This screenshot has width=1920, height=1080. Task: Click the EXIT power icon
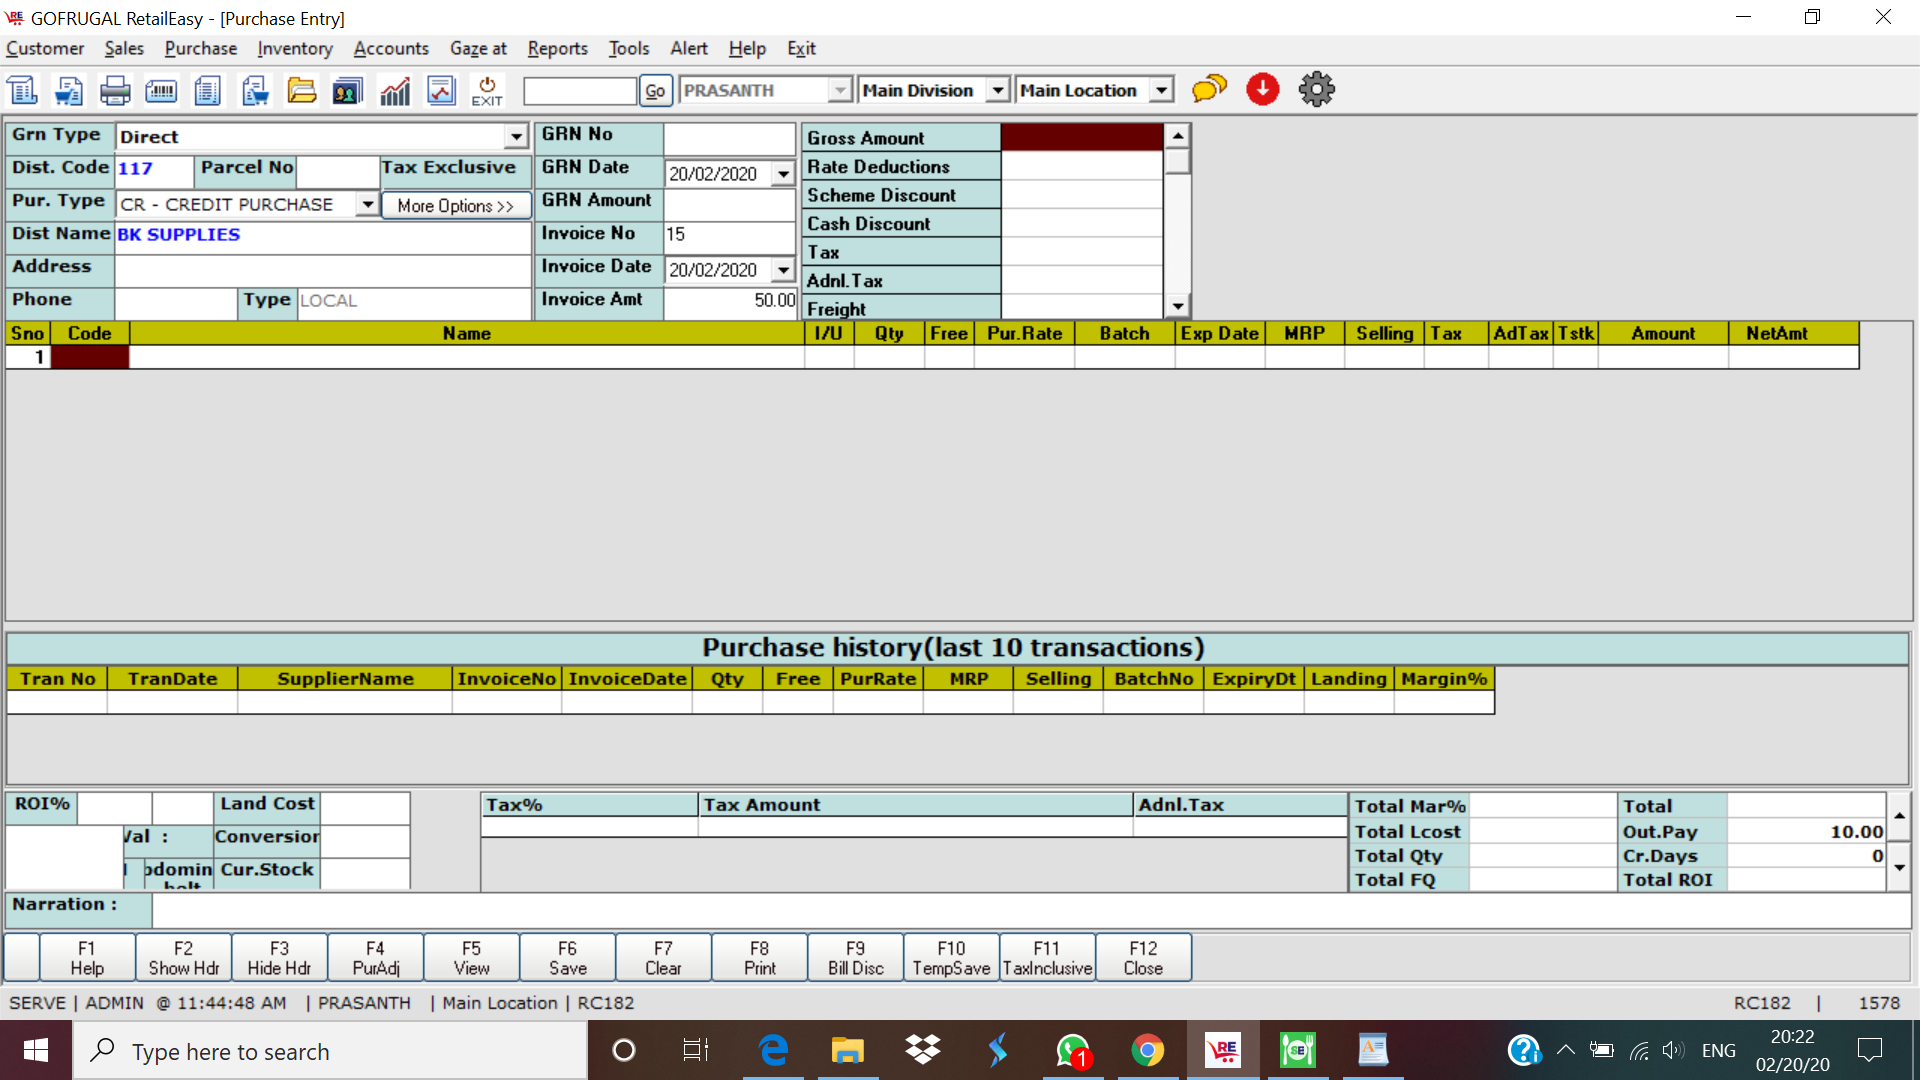pos(487,91)
